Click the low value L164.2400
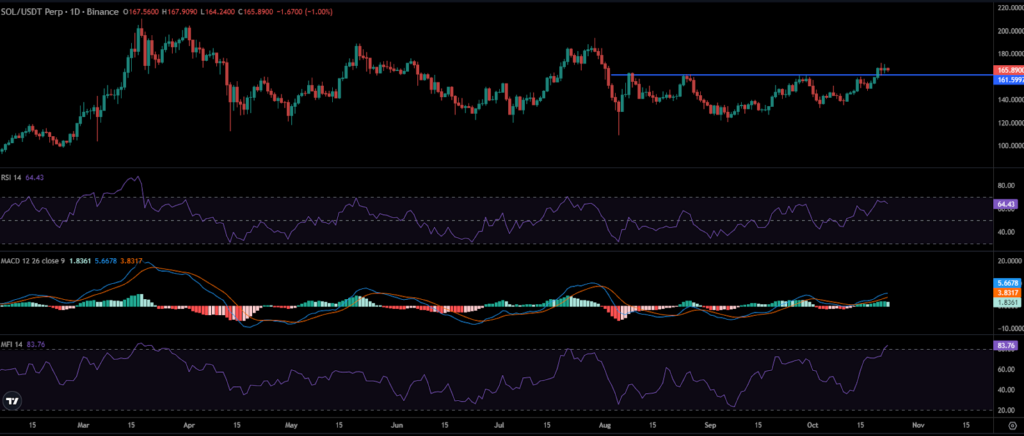Image resolution: width=1024 pixels, height=436 pixels. 219,12
